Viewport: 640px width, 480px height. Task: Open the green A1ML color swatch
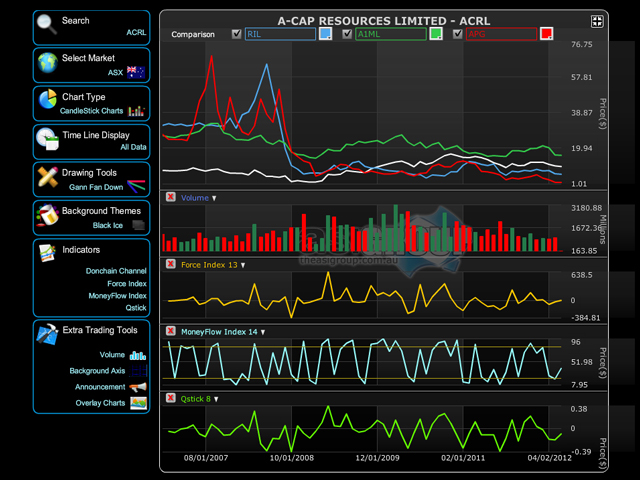pos(436,33)
